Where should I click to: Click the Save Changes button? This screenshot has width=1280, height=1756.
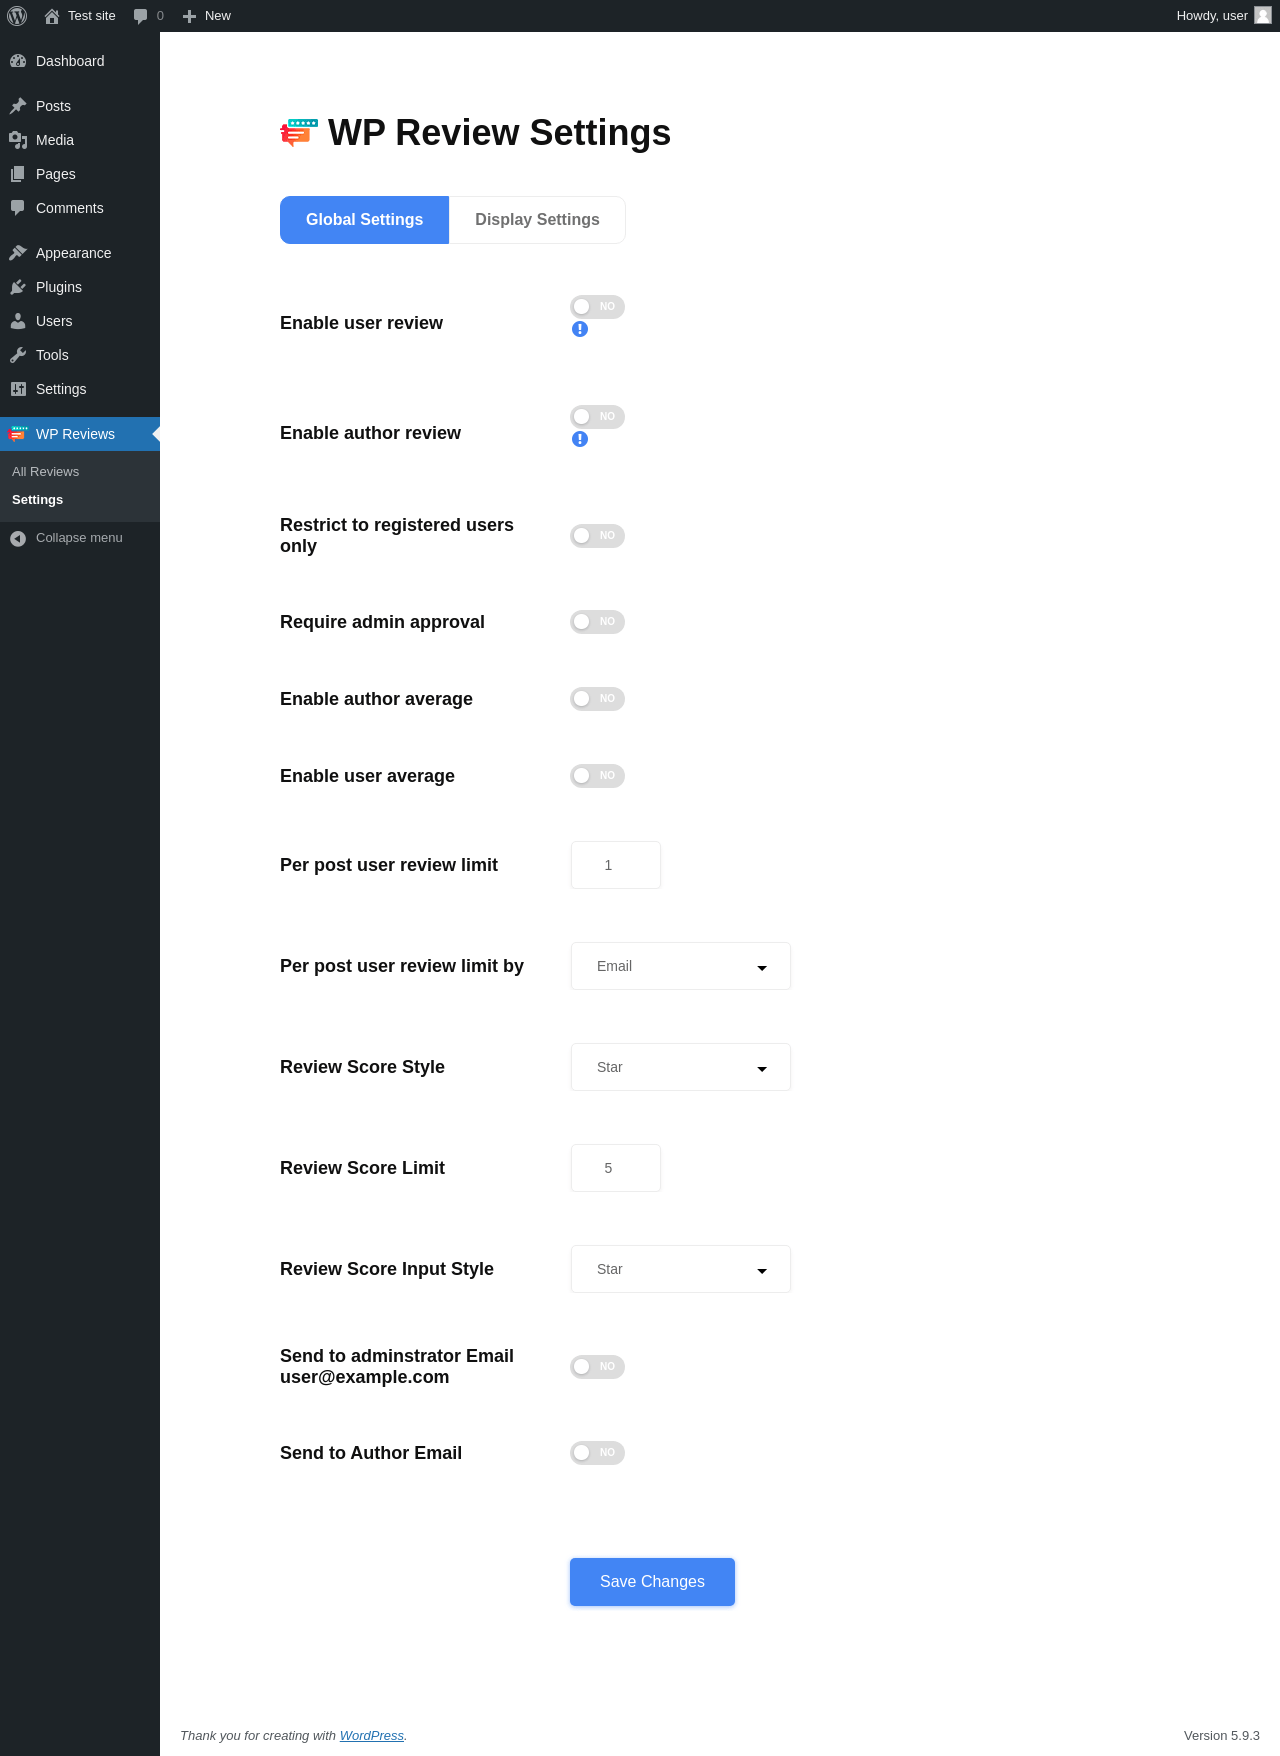[x=652, y=1582]
